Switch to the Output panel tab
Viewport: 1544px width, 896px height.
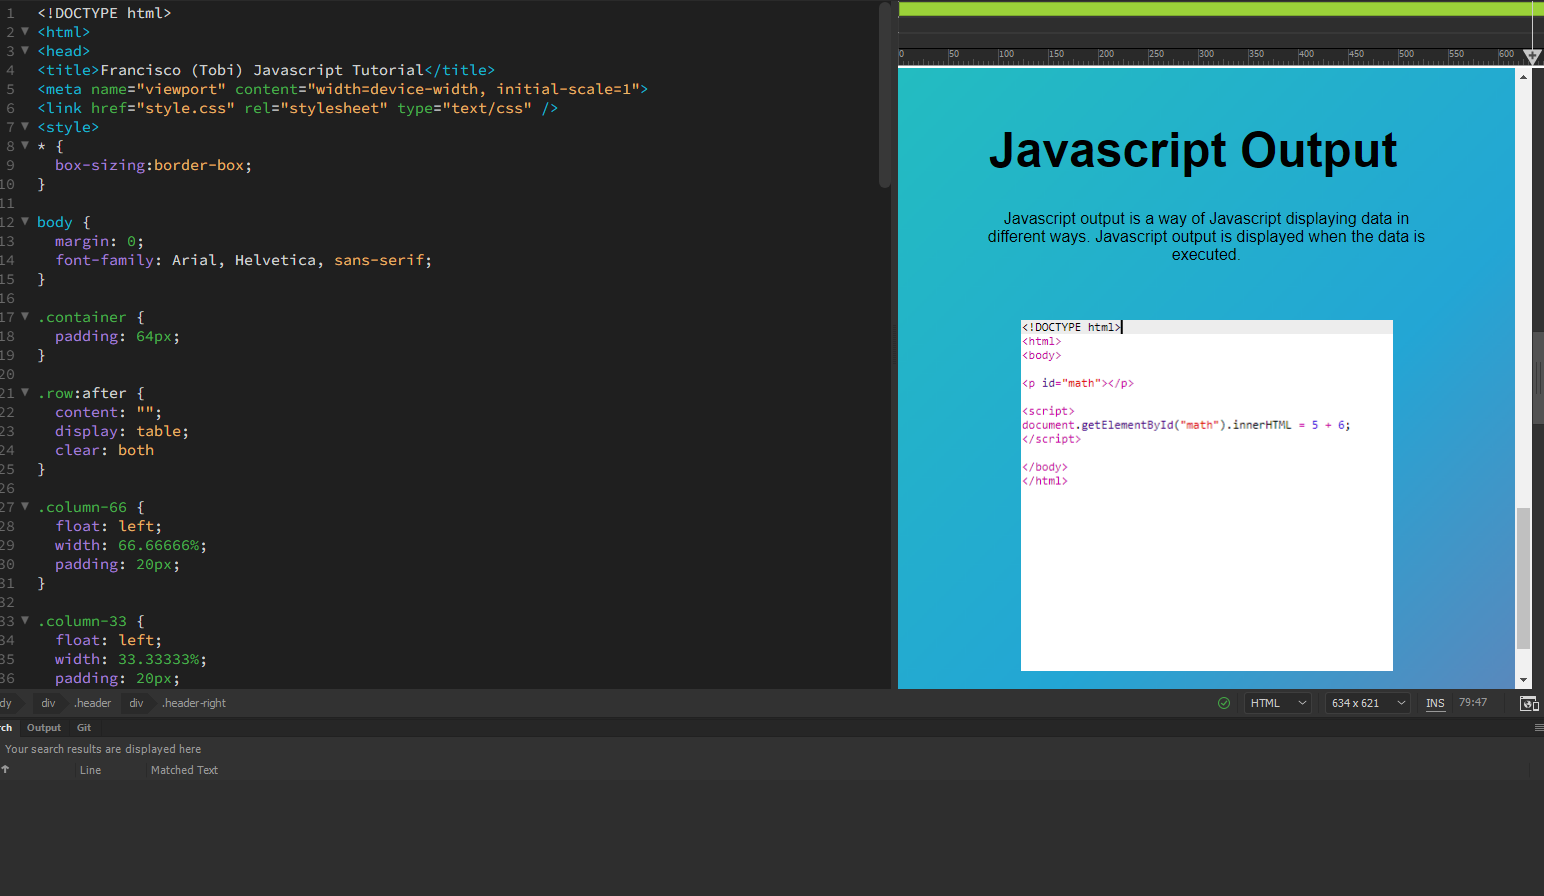tap(44, 728)
